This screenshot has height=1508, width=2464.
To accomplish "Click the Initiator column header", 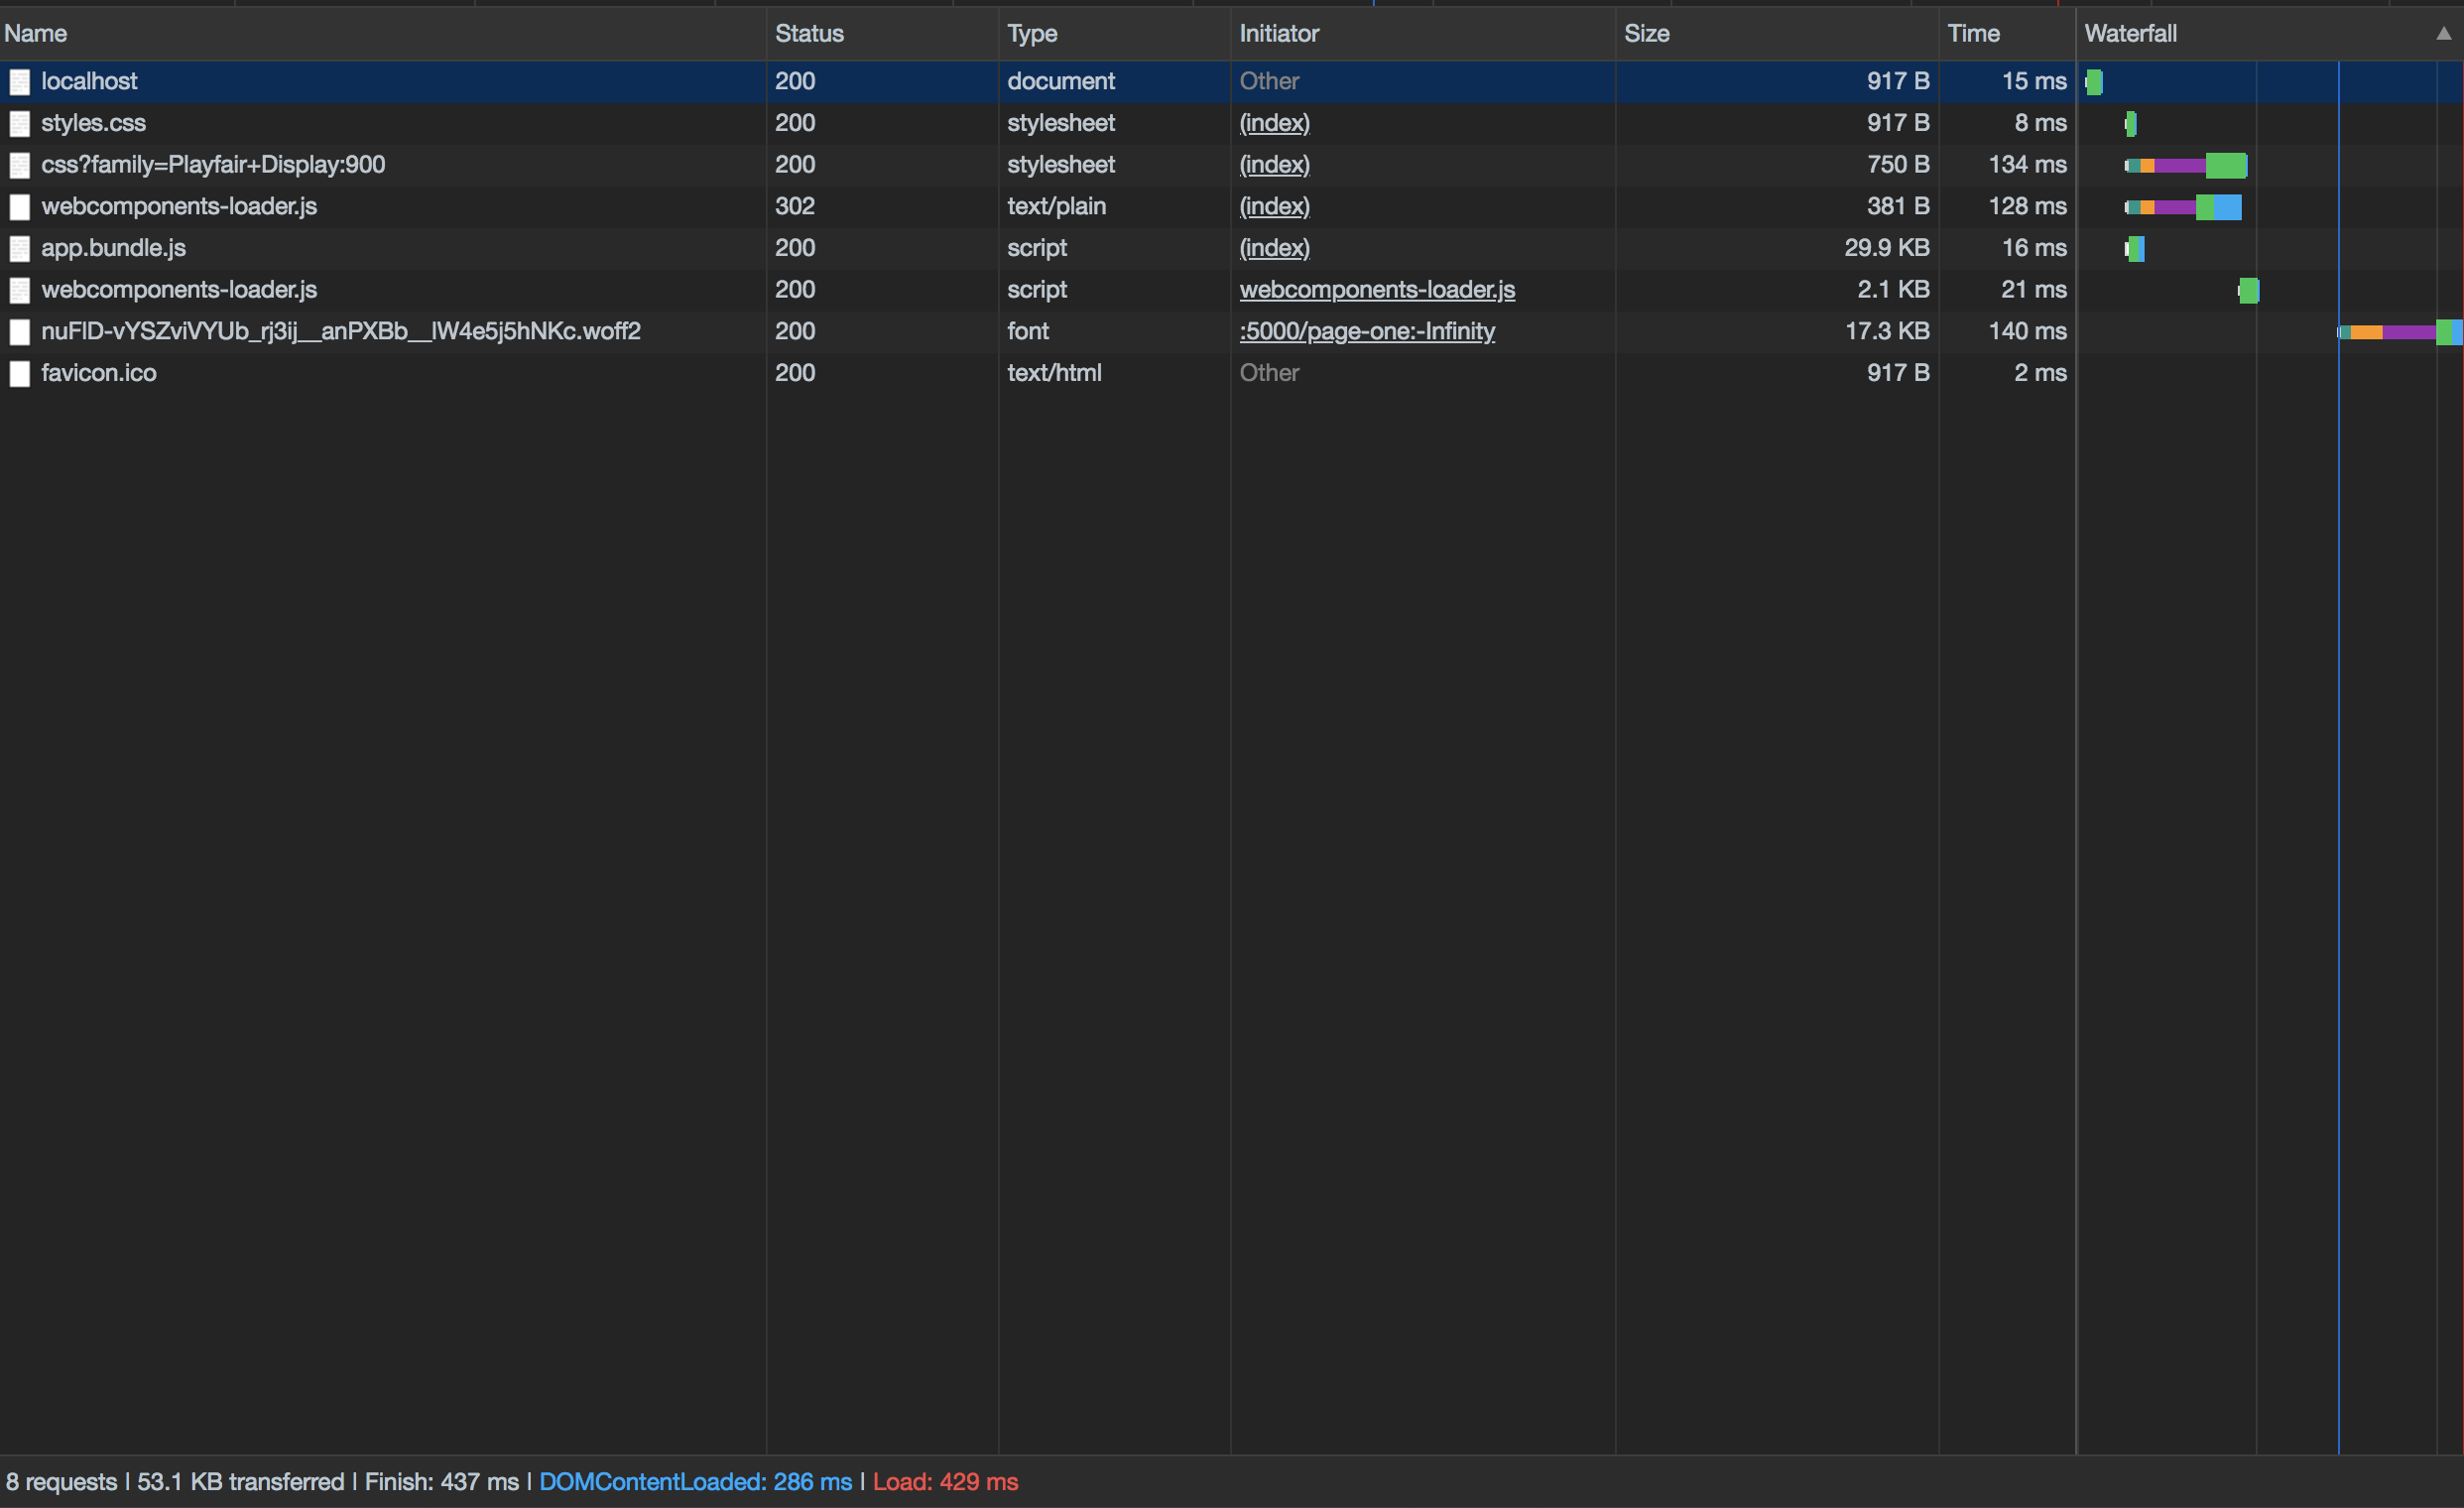I will pyautogui.click(x=1279, y=34).
